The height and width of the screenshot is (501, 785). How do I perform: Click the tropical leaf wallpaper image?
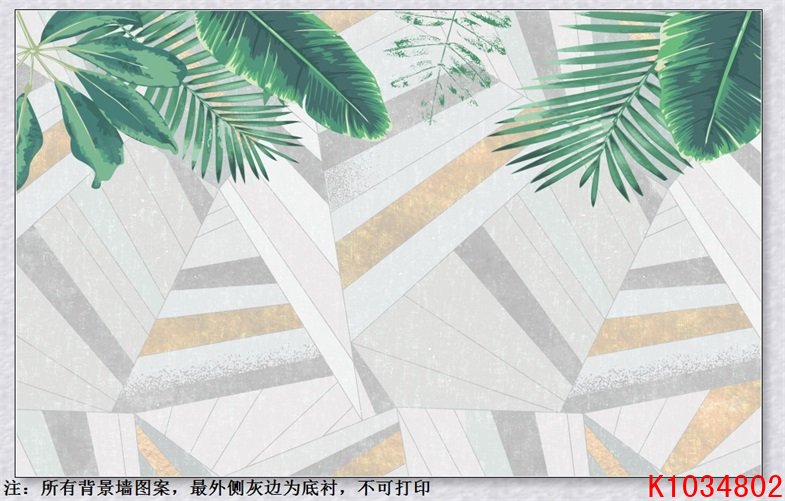pyautogui.click(x=389, y=243)
